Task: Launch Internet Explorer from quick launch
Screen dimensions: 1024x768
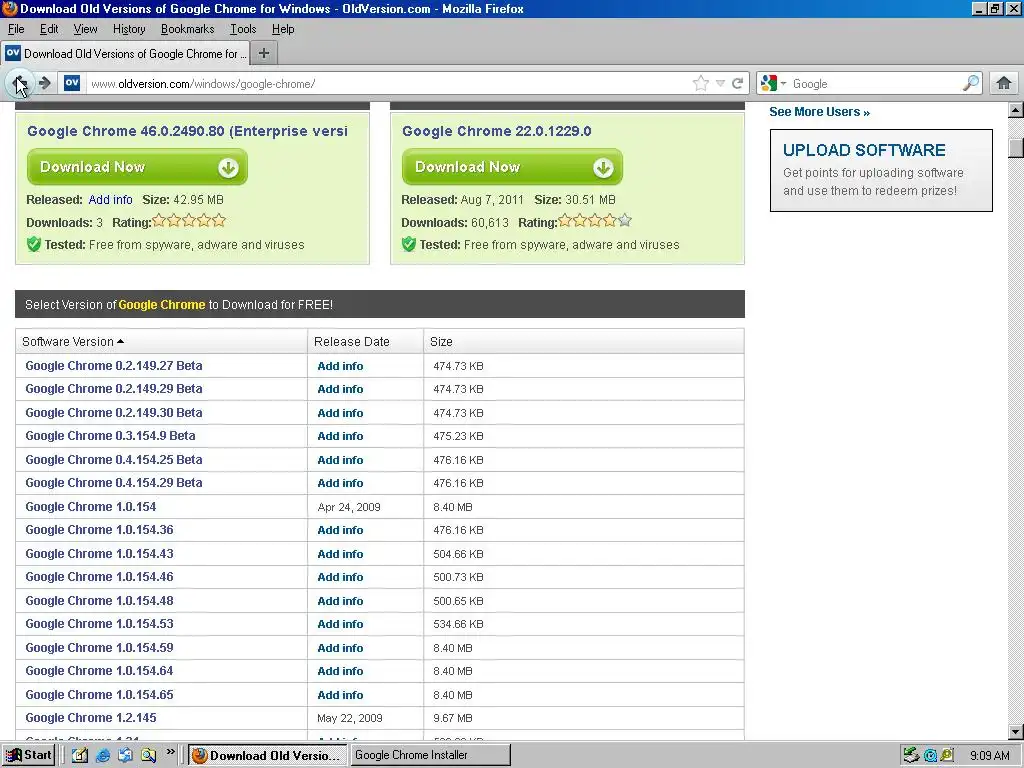Action: point(103,756)
